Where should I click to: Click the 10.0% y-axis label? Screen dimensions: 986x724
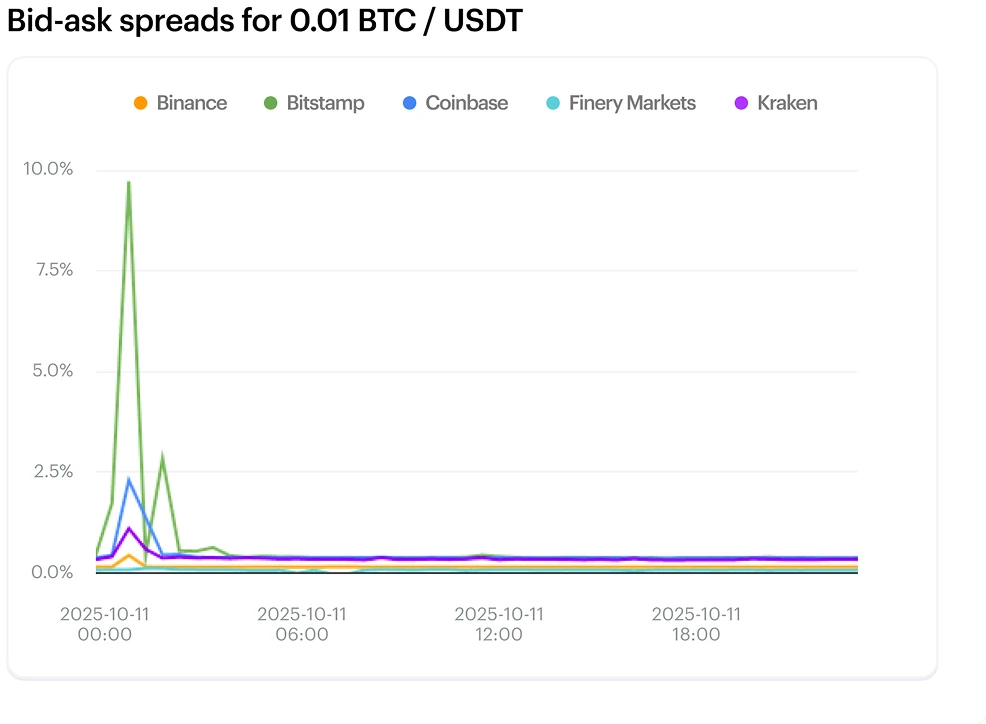click(48, 169)
